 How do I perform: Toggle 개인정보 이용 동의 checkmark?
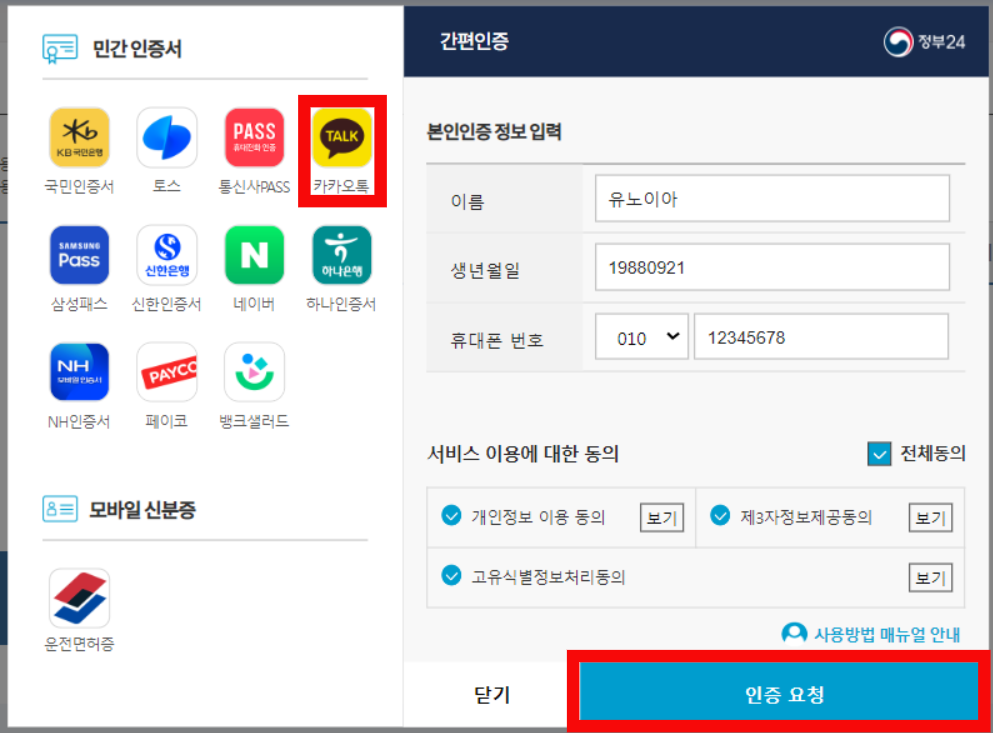tap(451, 516)
